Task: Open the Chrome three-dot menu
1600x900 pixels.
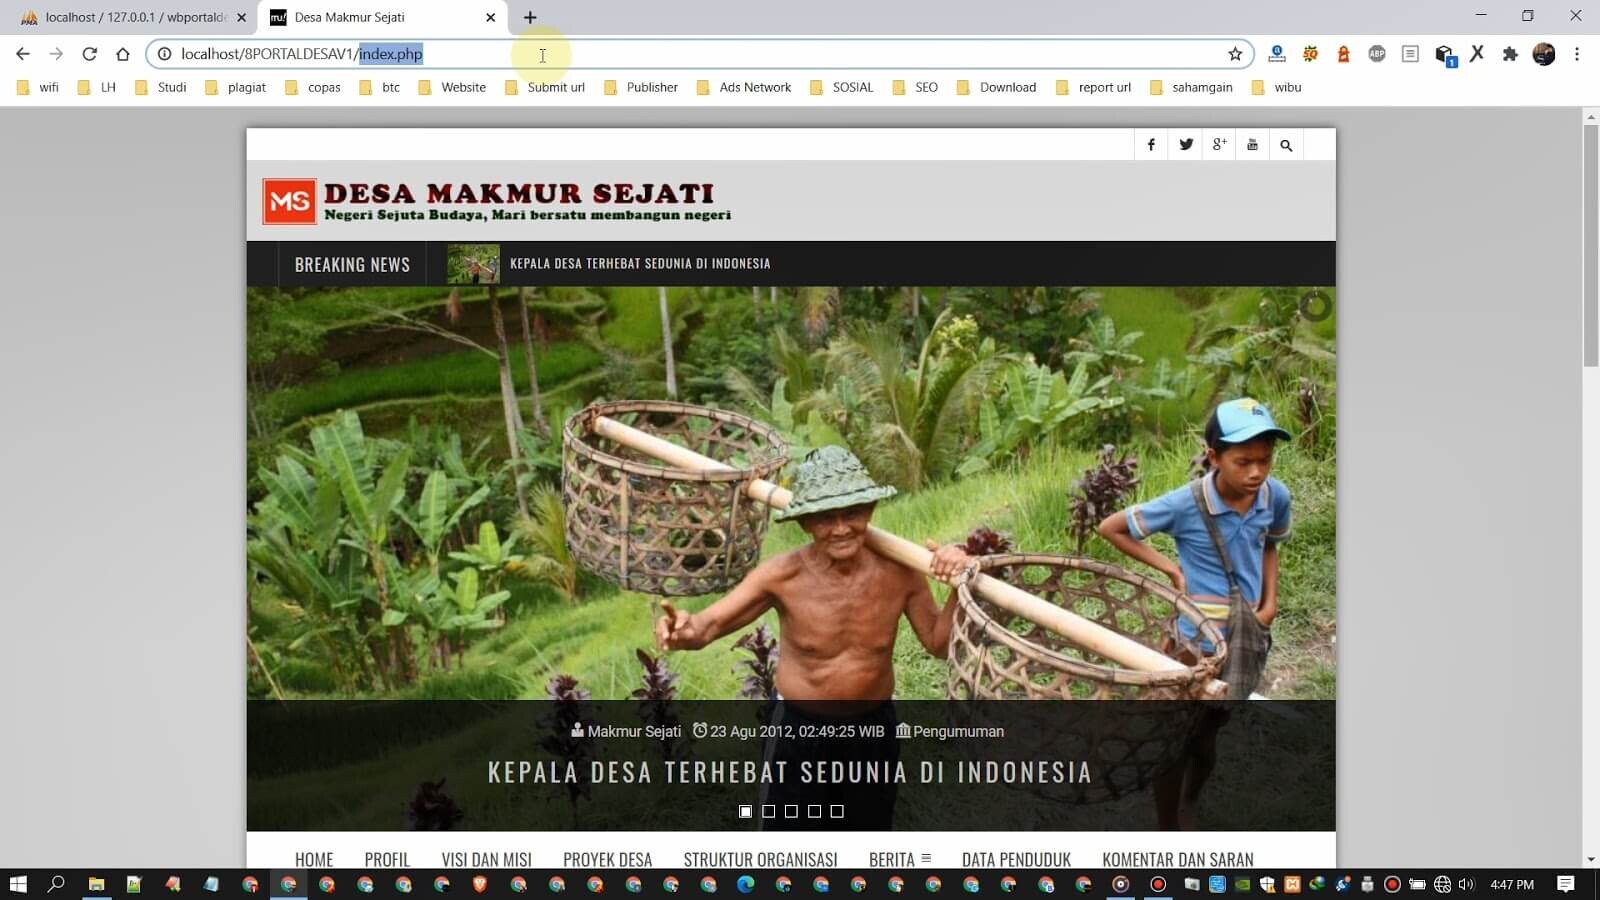Action: click(1577, 54)
